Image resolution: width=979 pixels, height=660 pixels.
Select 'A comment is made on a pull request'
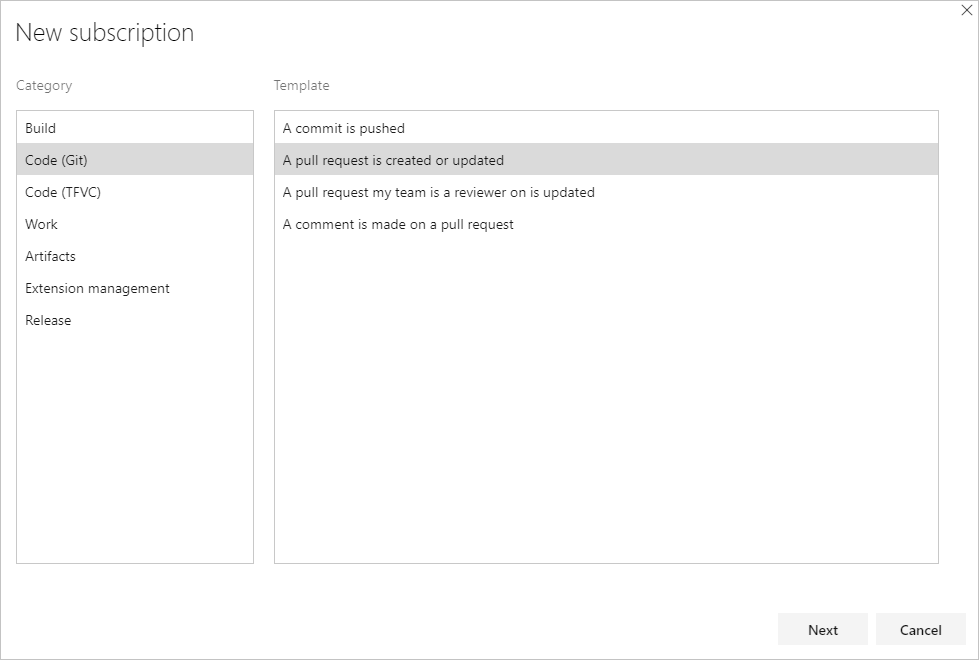pyautogui.click(x=606, y=224)
